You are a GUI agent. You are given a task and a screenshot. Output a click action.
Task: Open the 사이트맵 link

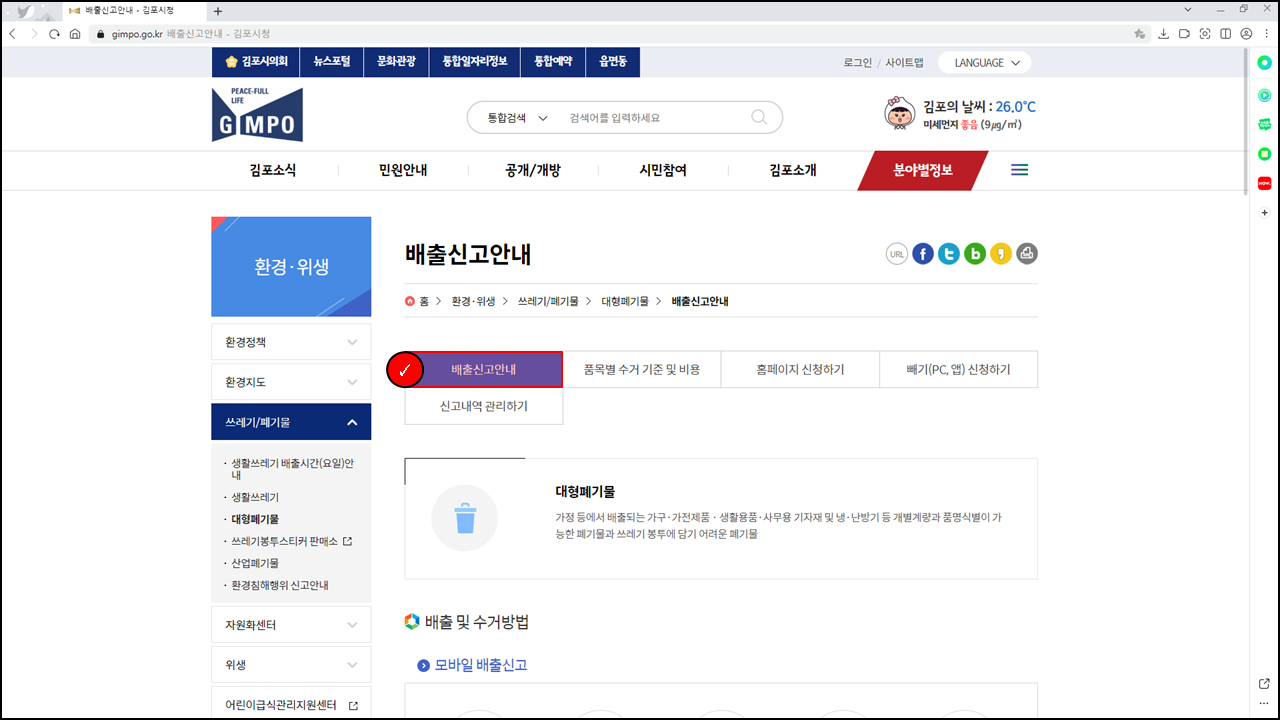click(904, 63)
